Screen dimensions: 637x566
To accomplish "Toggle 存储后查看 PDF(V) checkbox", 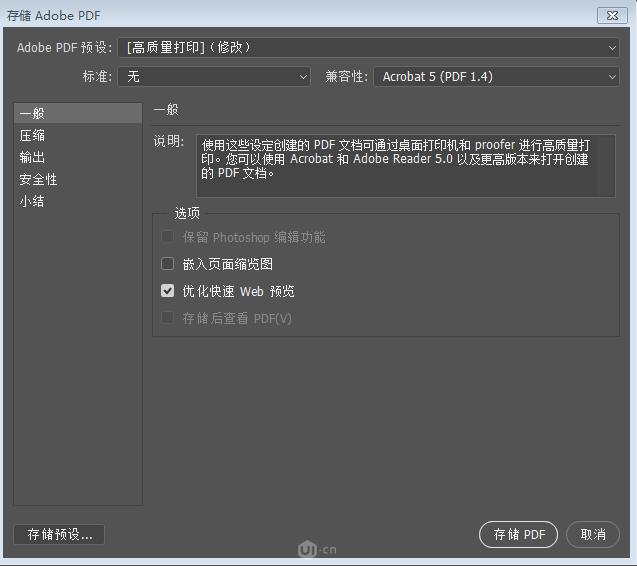I will [x=167, y=318].
